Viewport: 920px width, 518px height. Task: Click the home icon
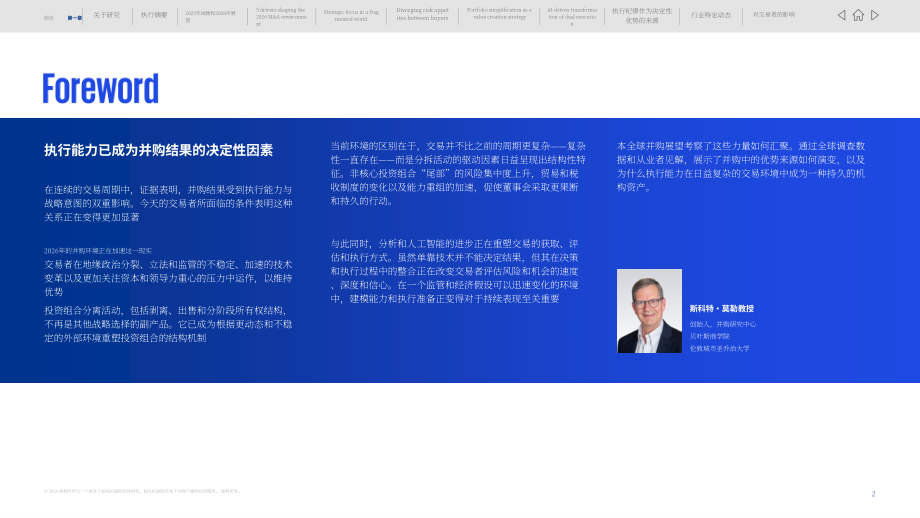click(x=858, y=15)
